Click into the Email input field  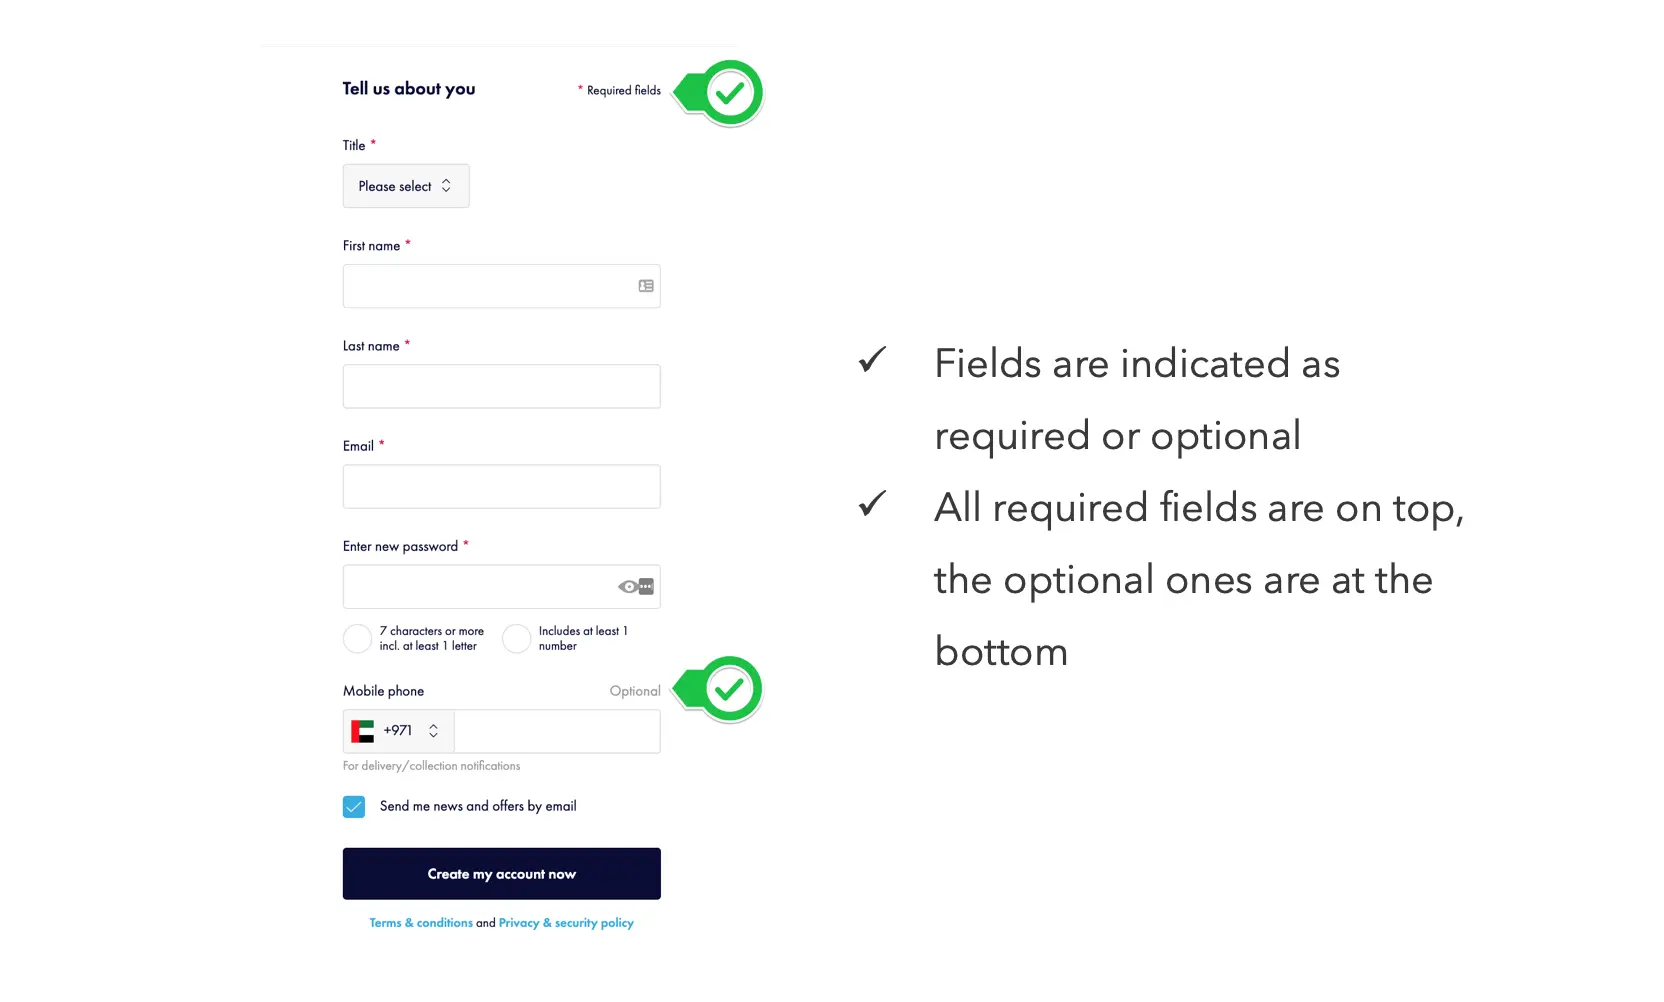click(x=501, y=487)
